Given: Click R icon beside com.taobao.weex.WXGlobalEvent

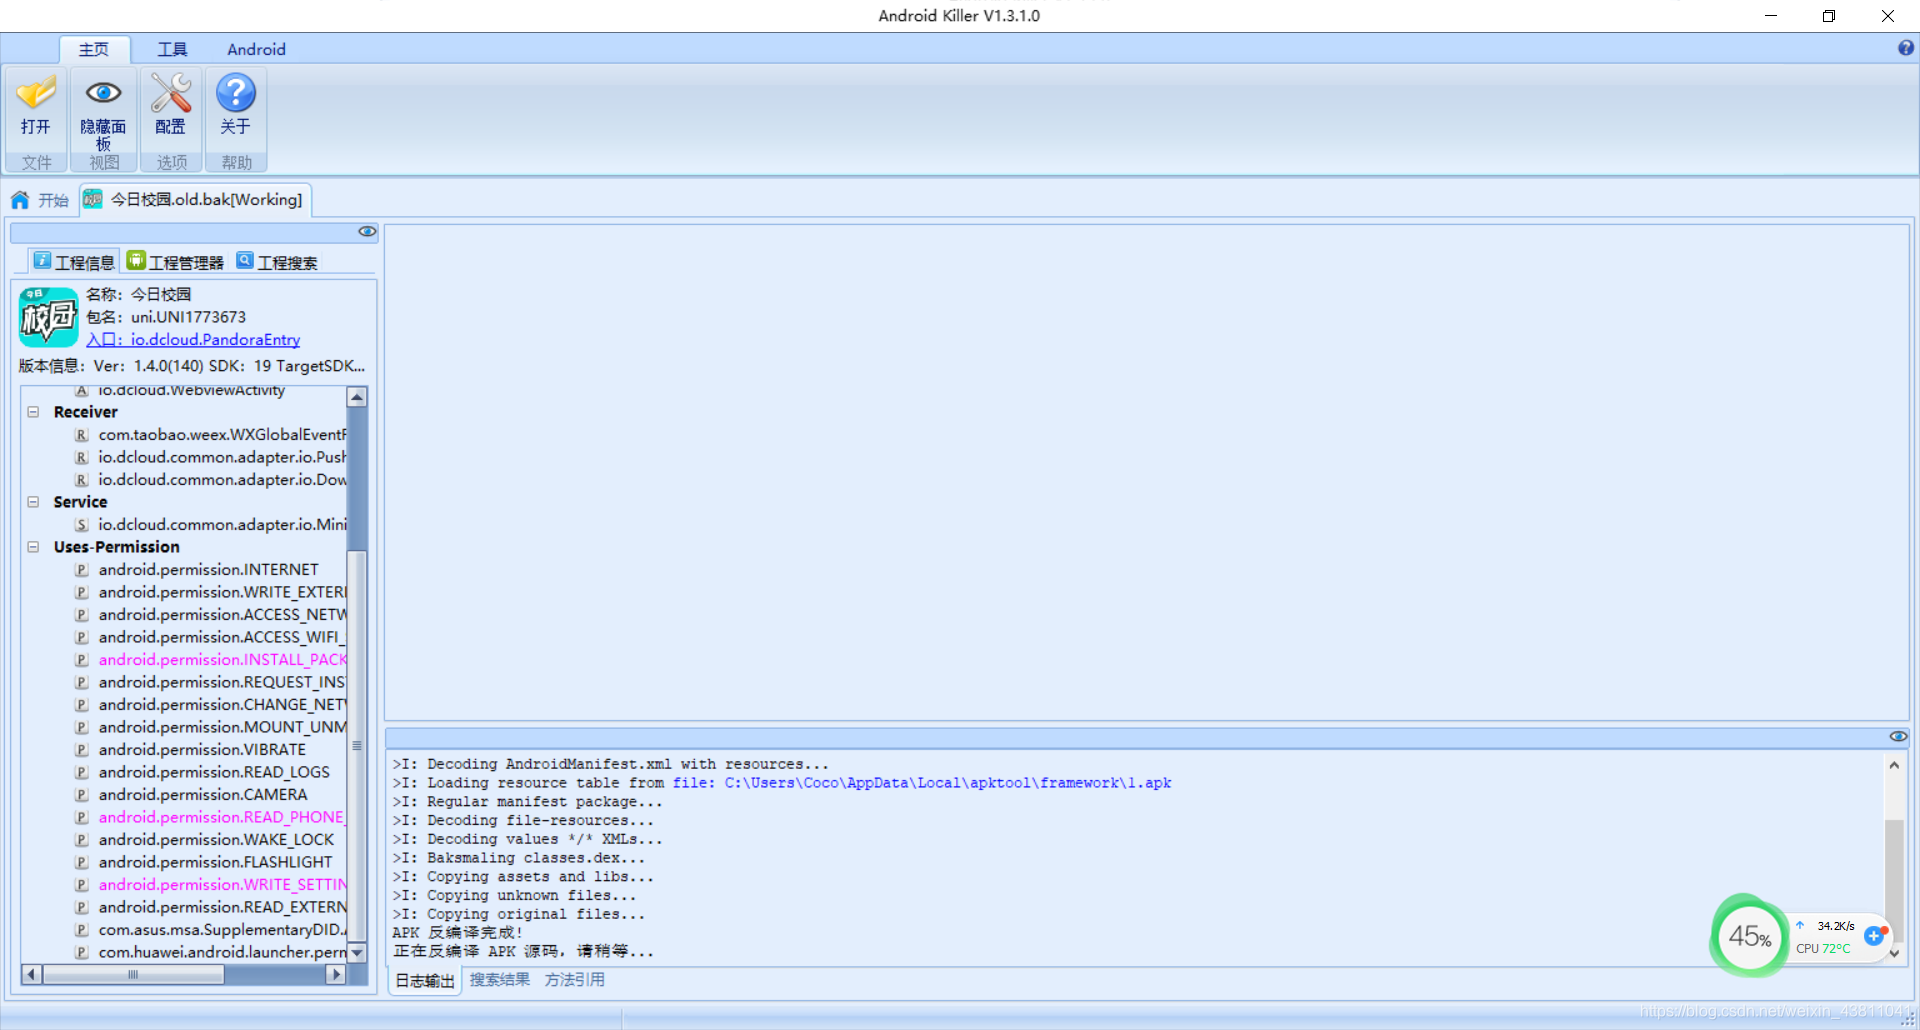Looking at the screenshot, I should click(x=81, y=435).
